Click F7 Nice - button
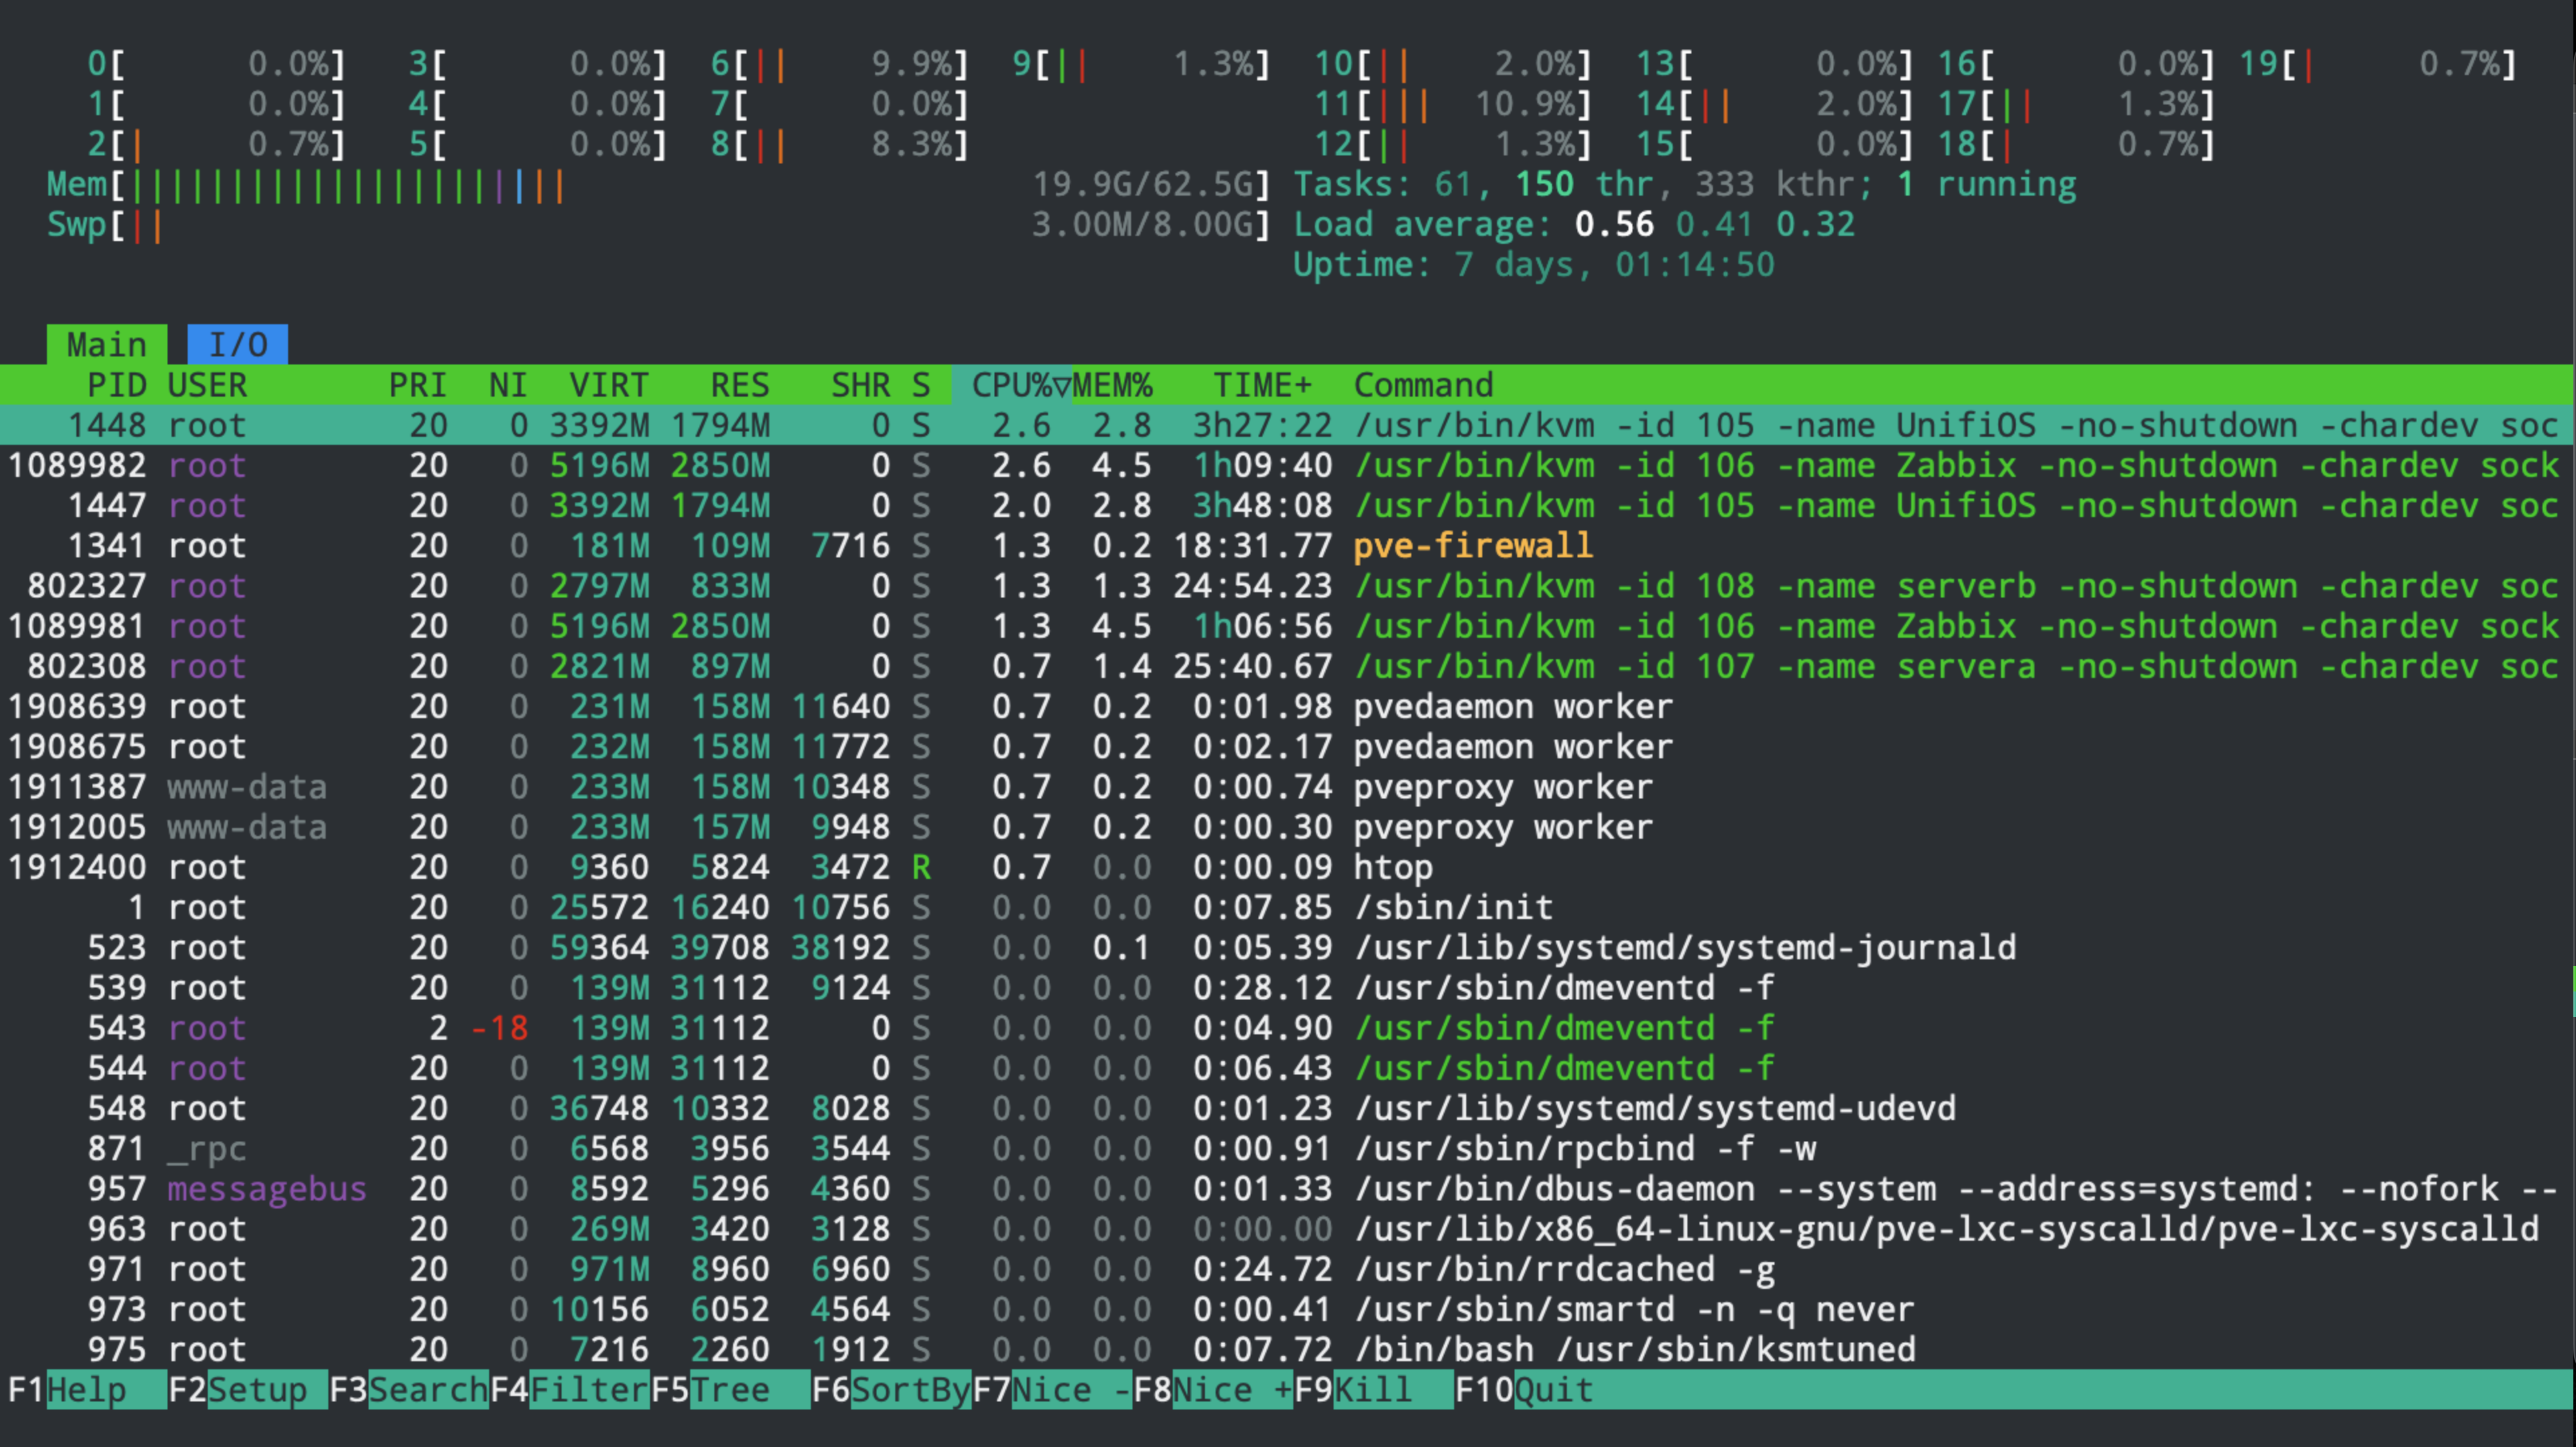 tap(1052, 1390)
